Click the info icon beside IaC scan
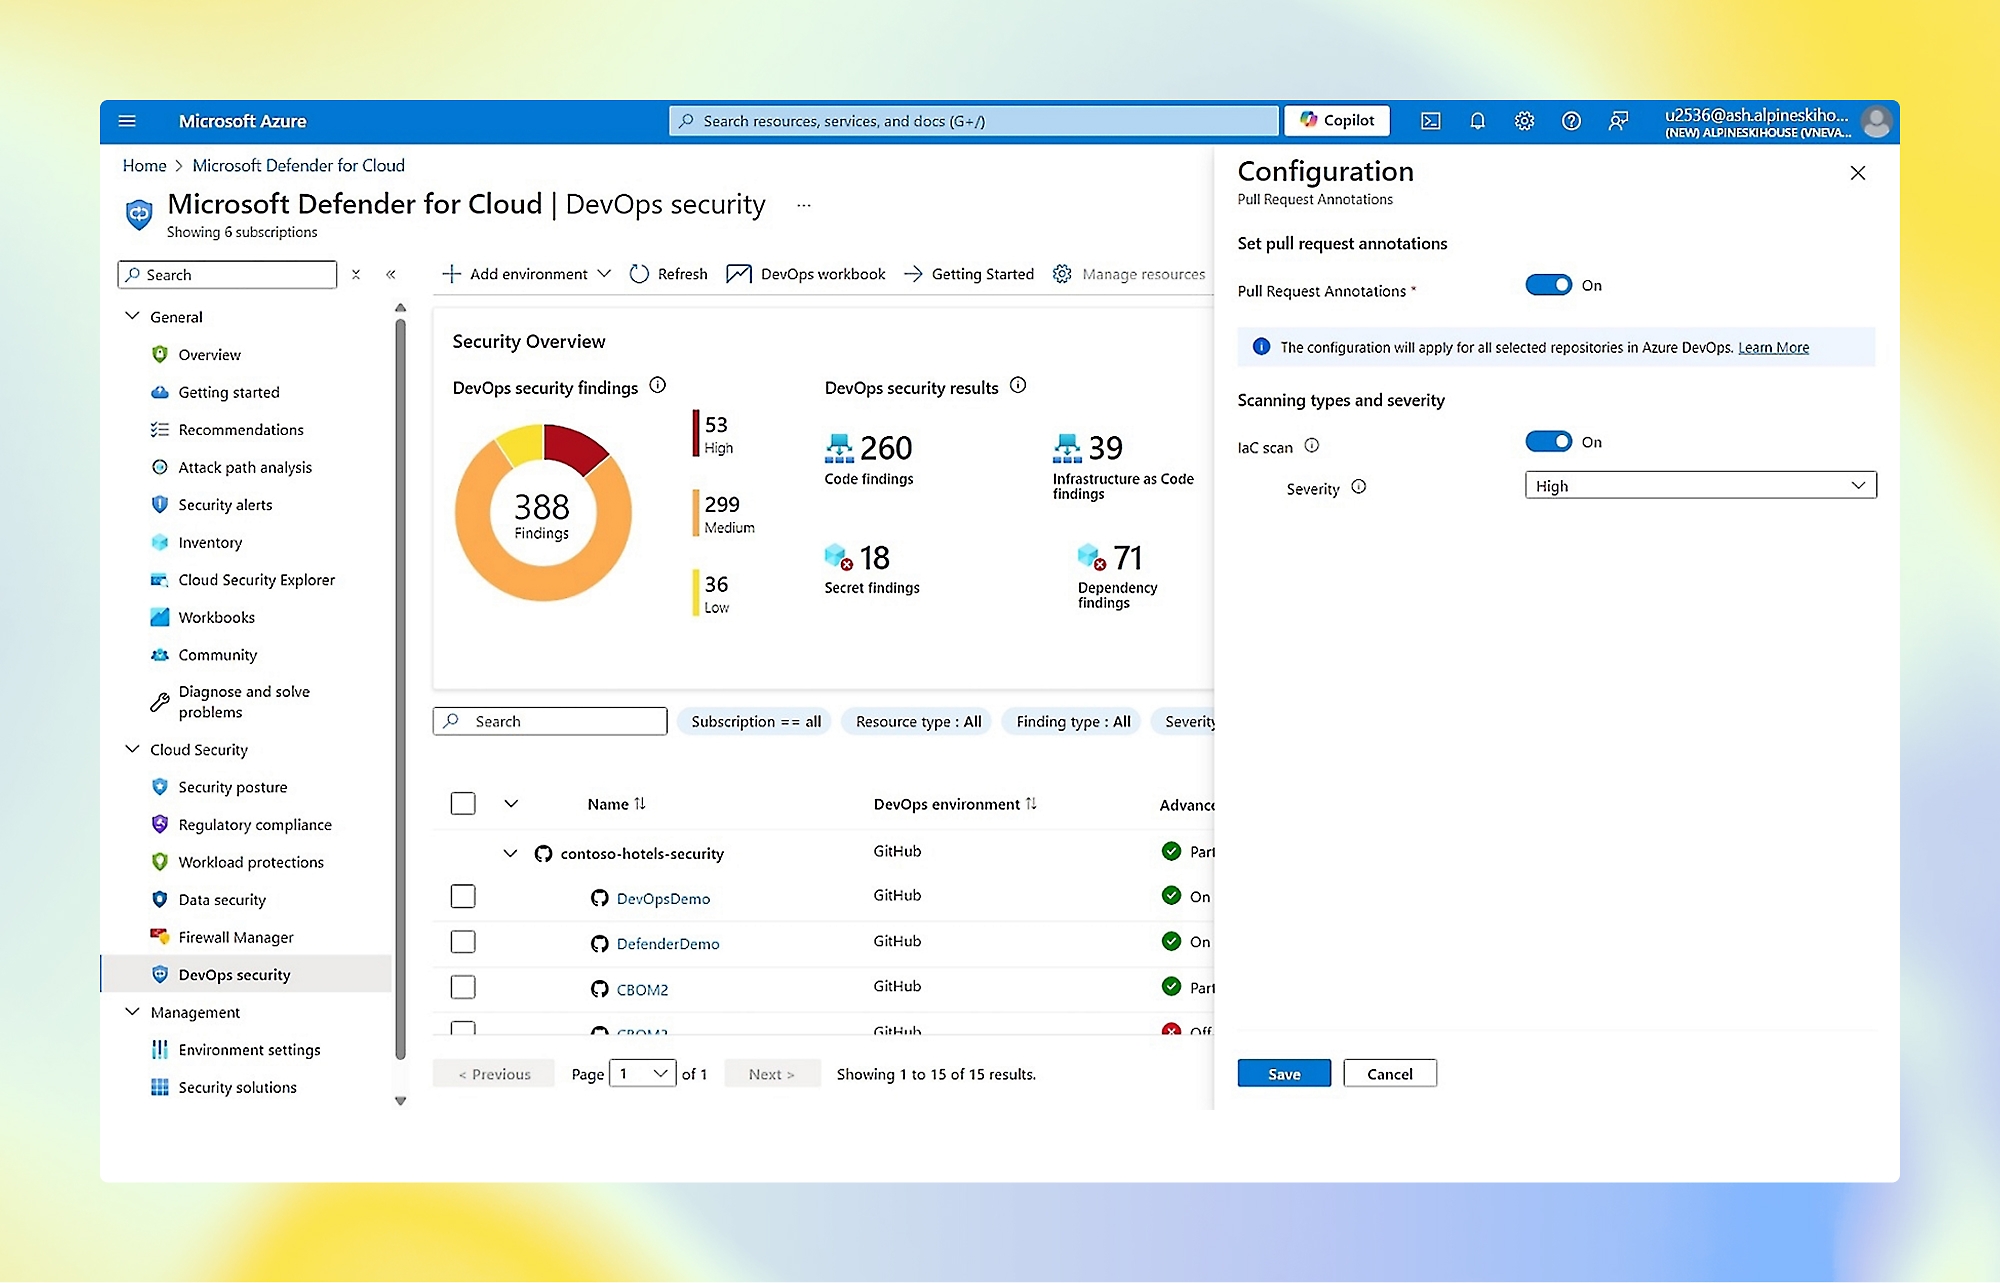2000x1283 pixels. [1312, 445]
